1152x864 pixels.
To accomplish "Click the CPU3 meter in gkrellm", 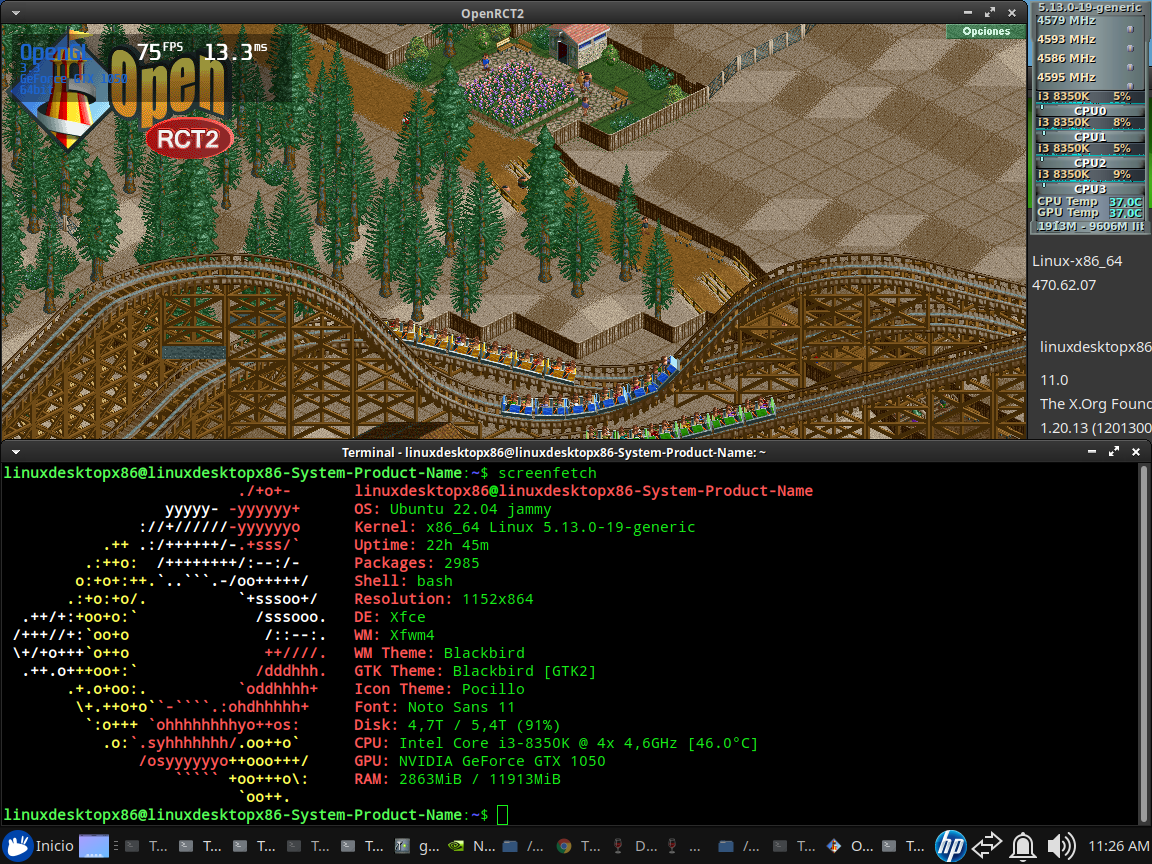I will pos(1090,189).
